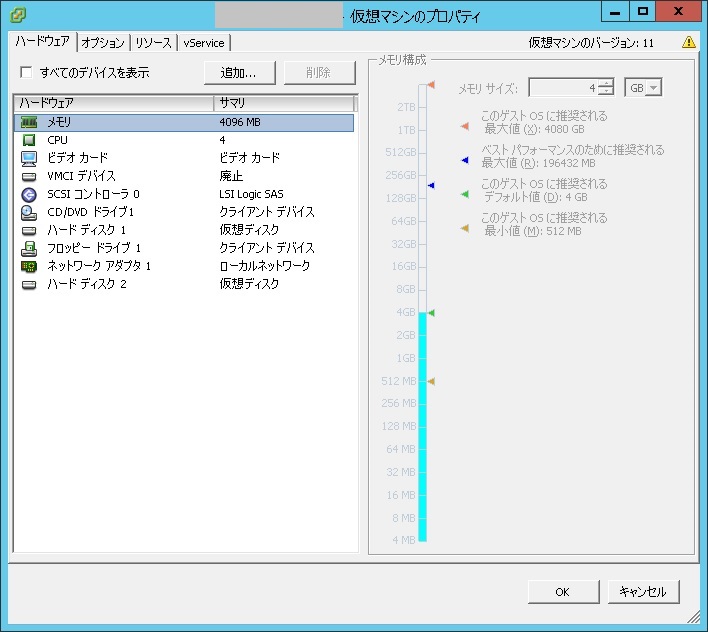Click the floppy drive (フロッピー ドライブ 1) icon

pos(29,248)
